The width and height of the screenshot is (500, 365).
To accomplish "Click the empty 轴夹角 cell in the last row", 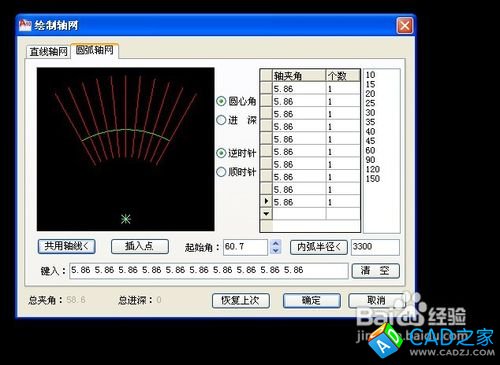I will point(299,213).
